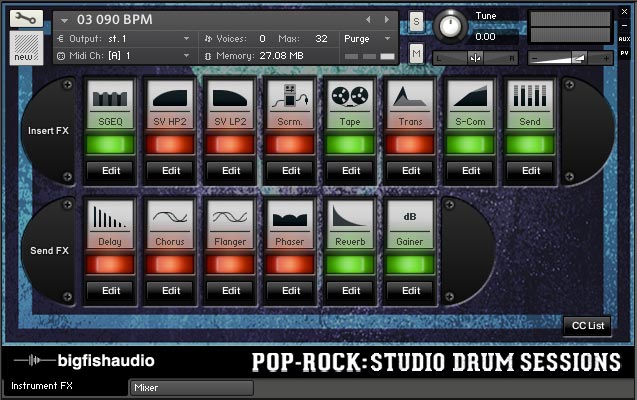This screenshot has height=400, width=637.
Task: Decrease volume with the minus button
Action: click(535, 58)
